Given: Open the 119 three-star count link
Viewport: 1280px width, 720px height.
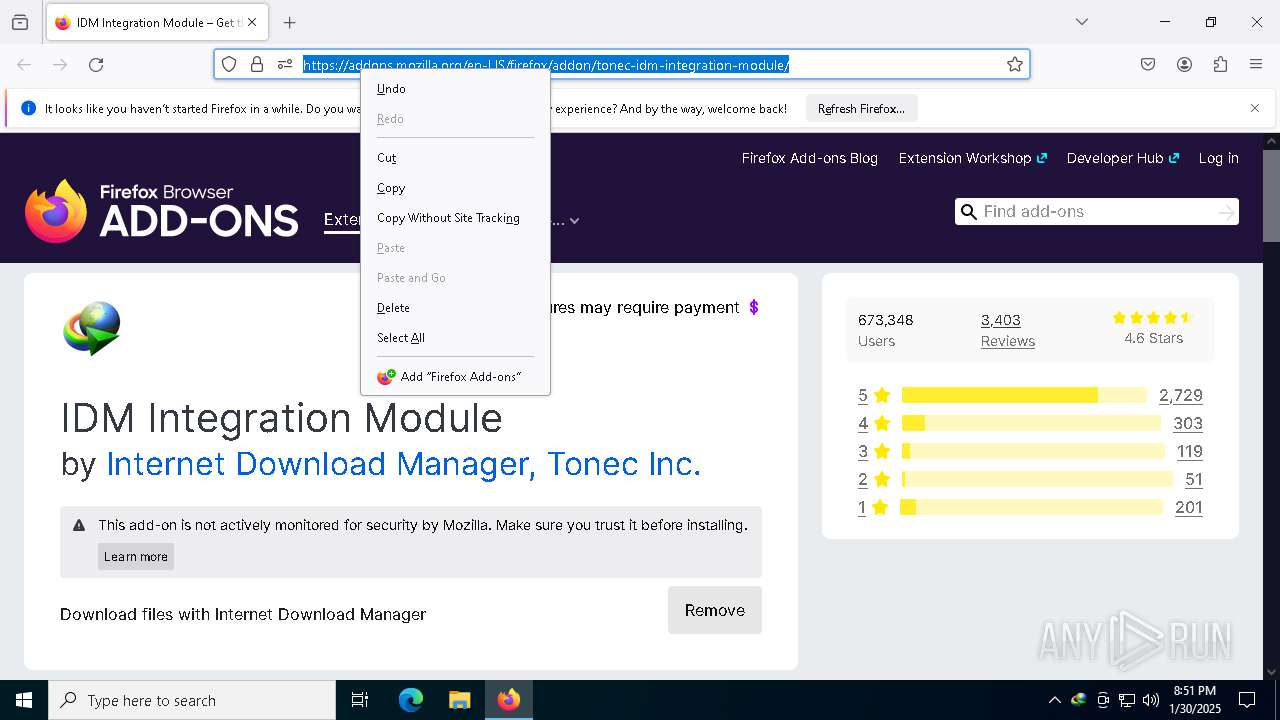Looking at the screenshot, I should (x=1190, y=451).
